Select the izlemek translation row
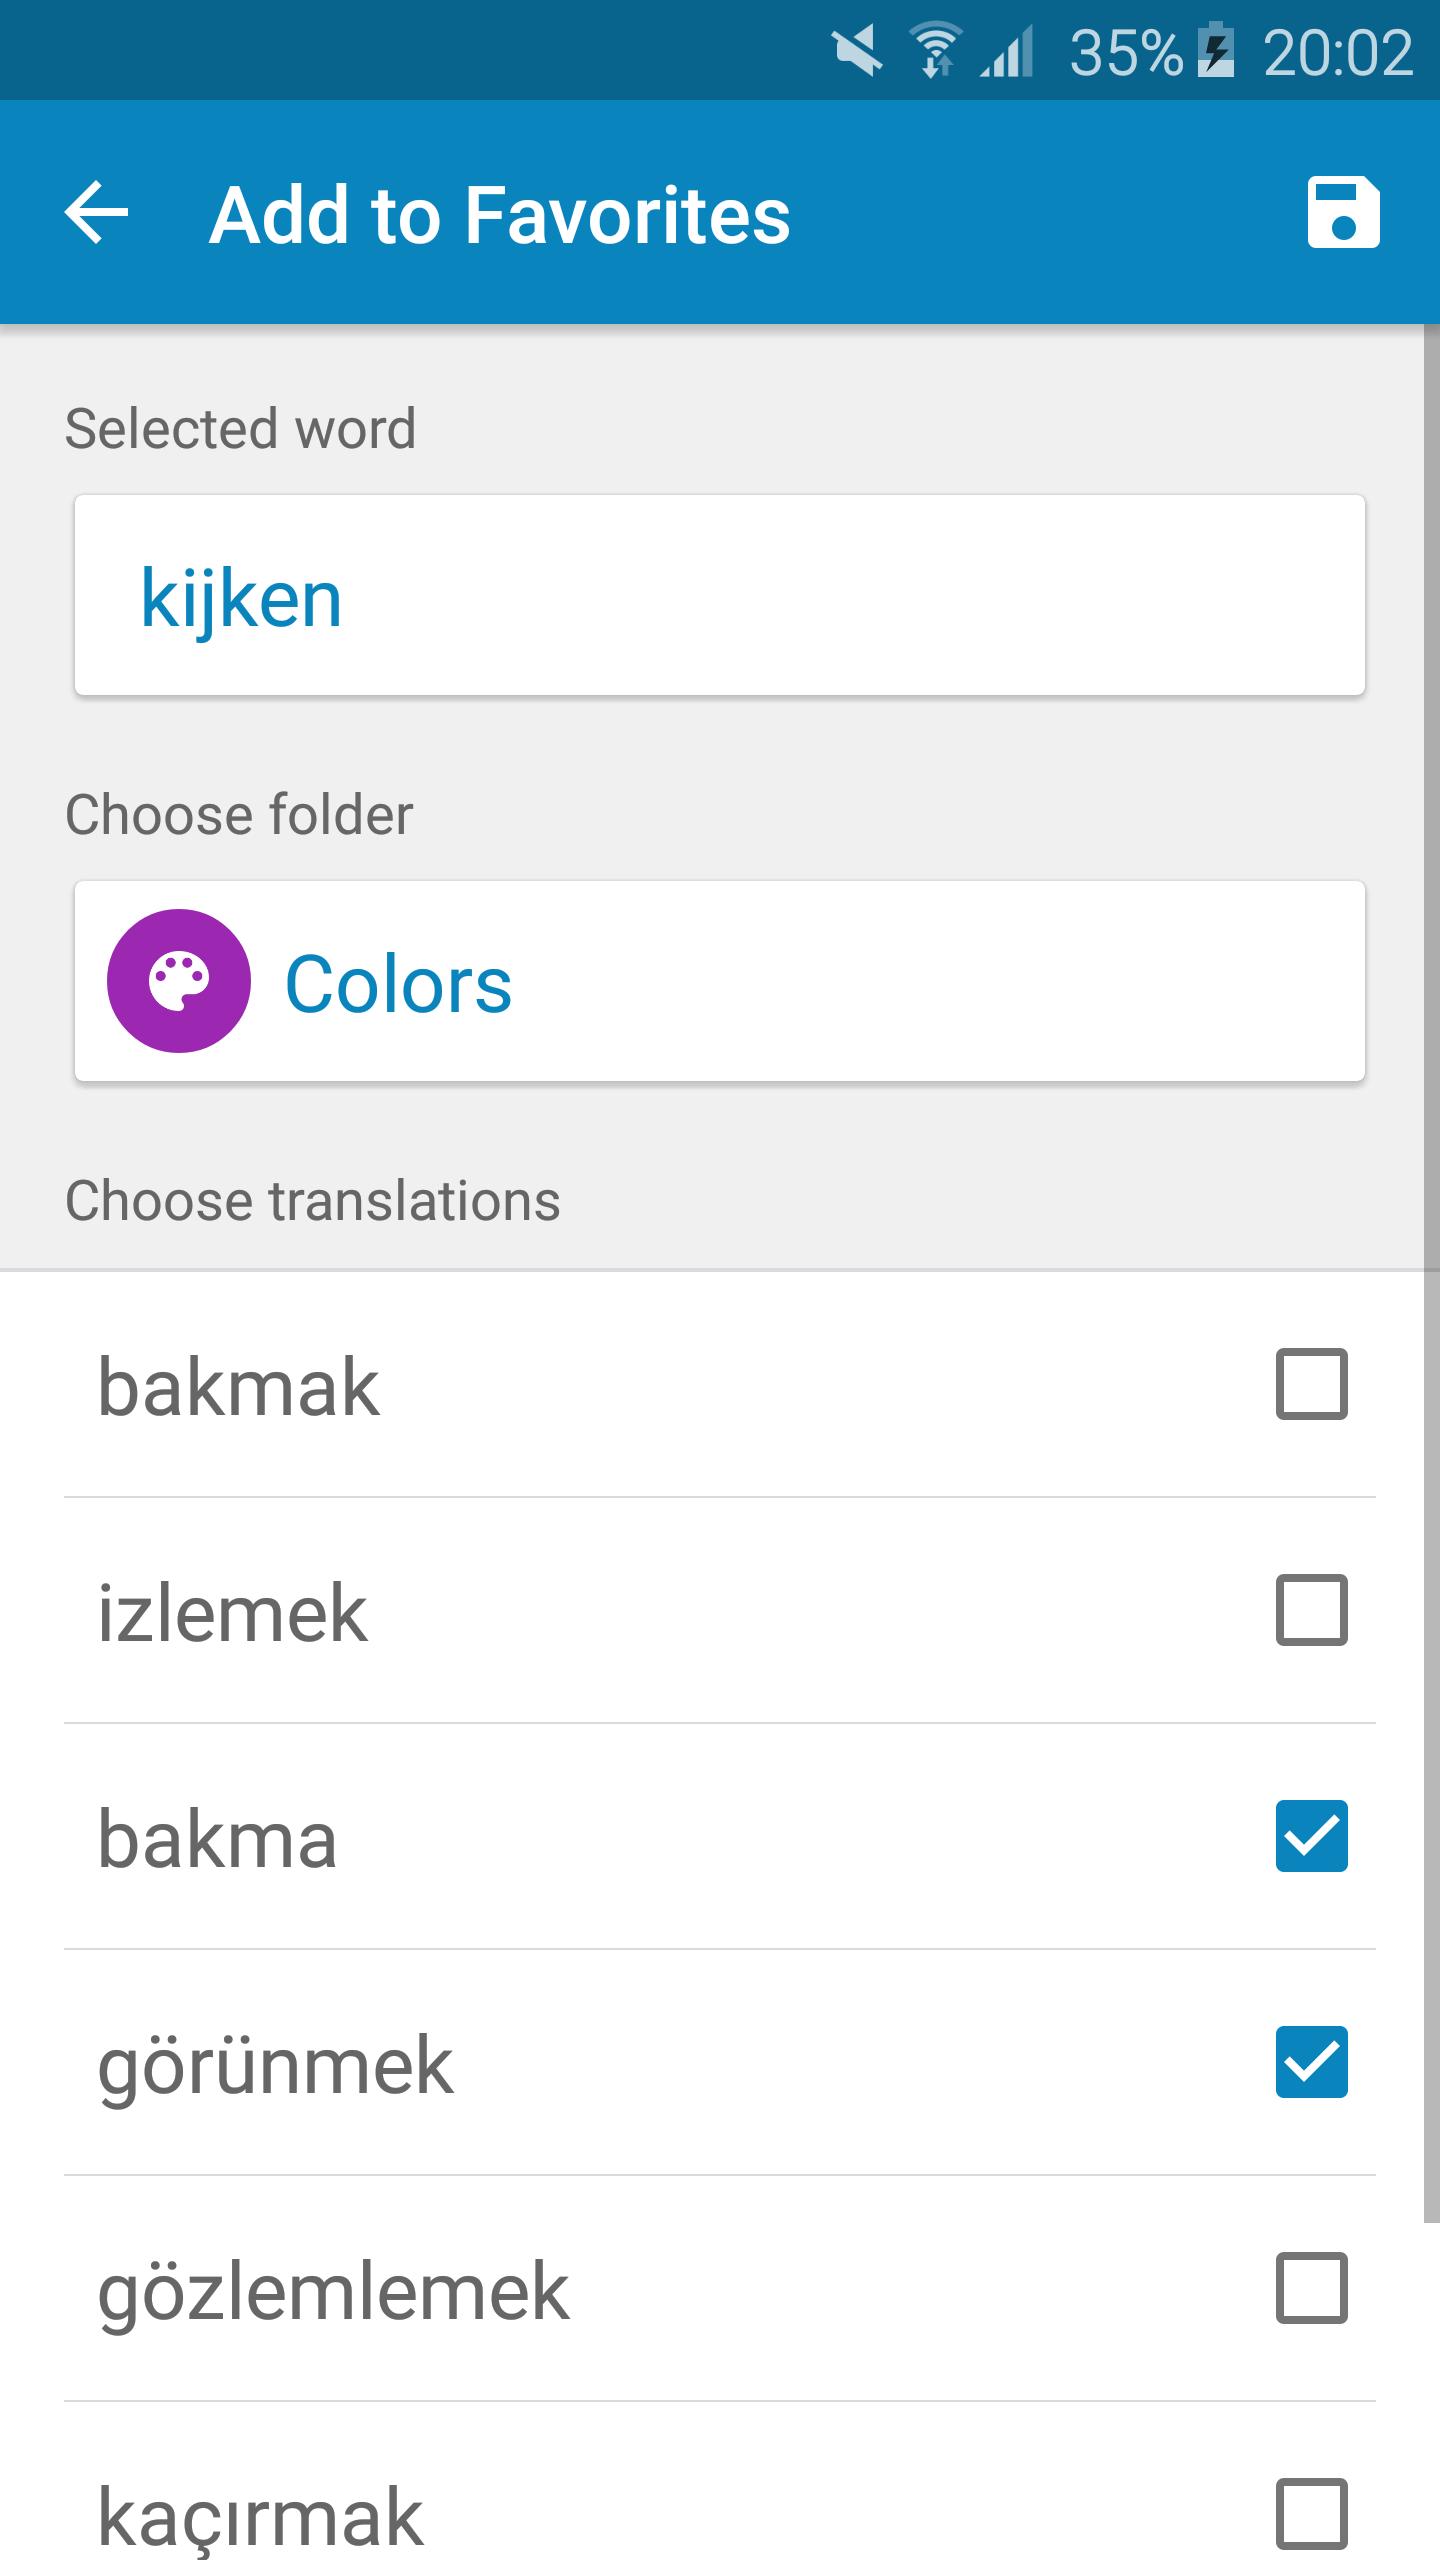Viewport: 1440px width, 2560px height. click(x=720, y=1610)
